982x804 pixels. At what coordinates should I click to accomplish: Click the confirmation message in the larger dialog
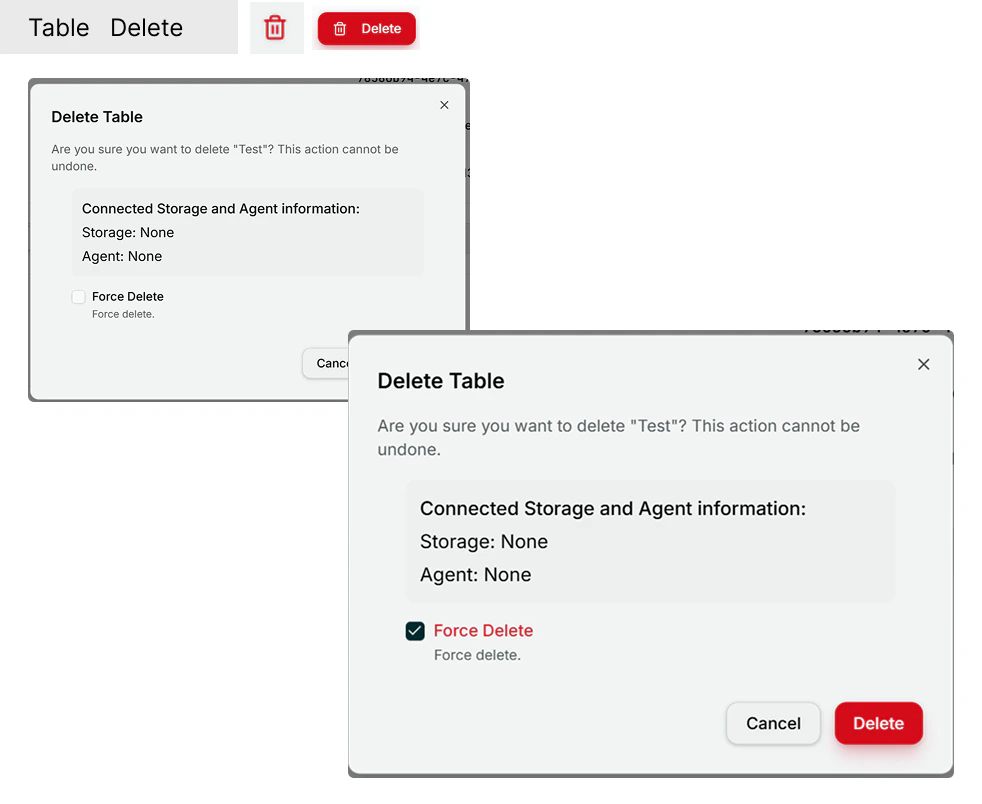(618, 438)
